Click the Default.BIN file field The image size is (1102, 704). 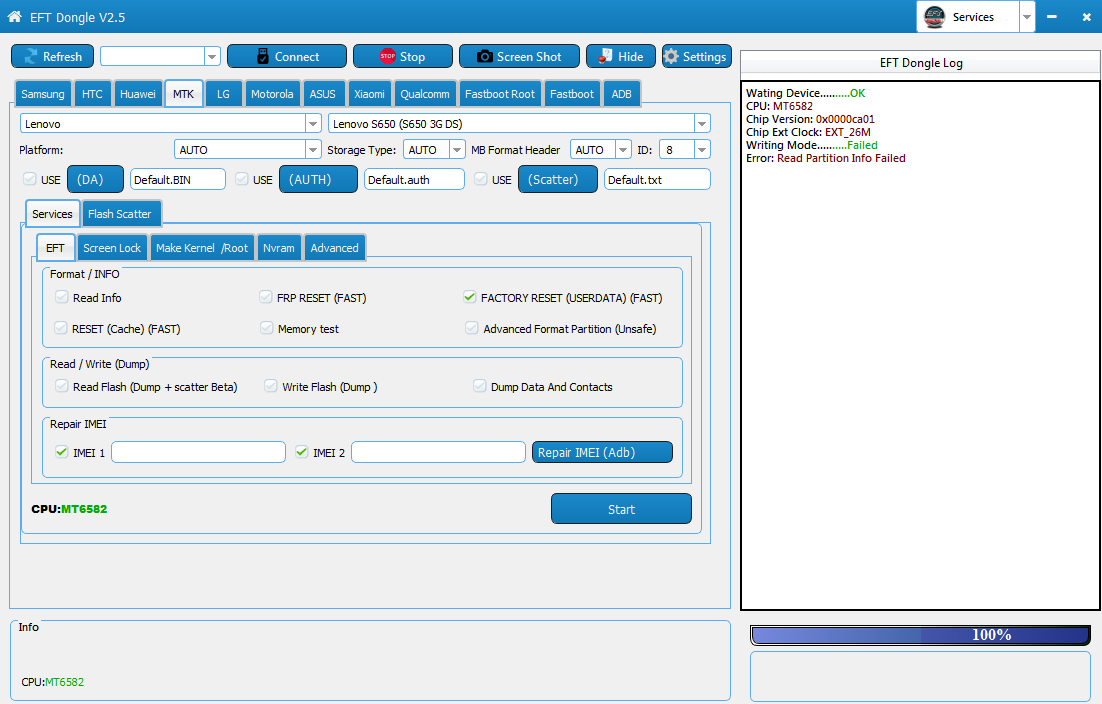[x=178, y=179]
